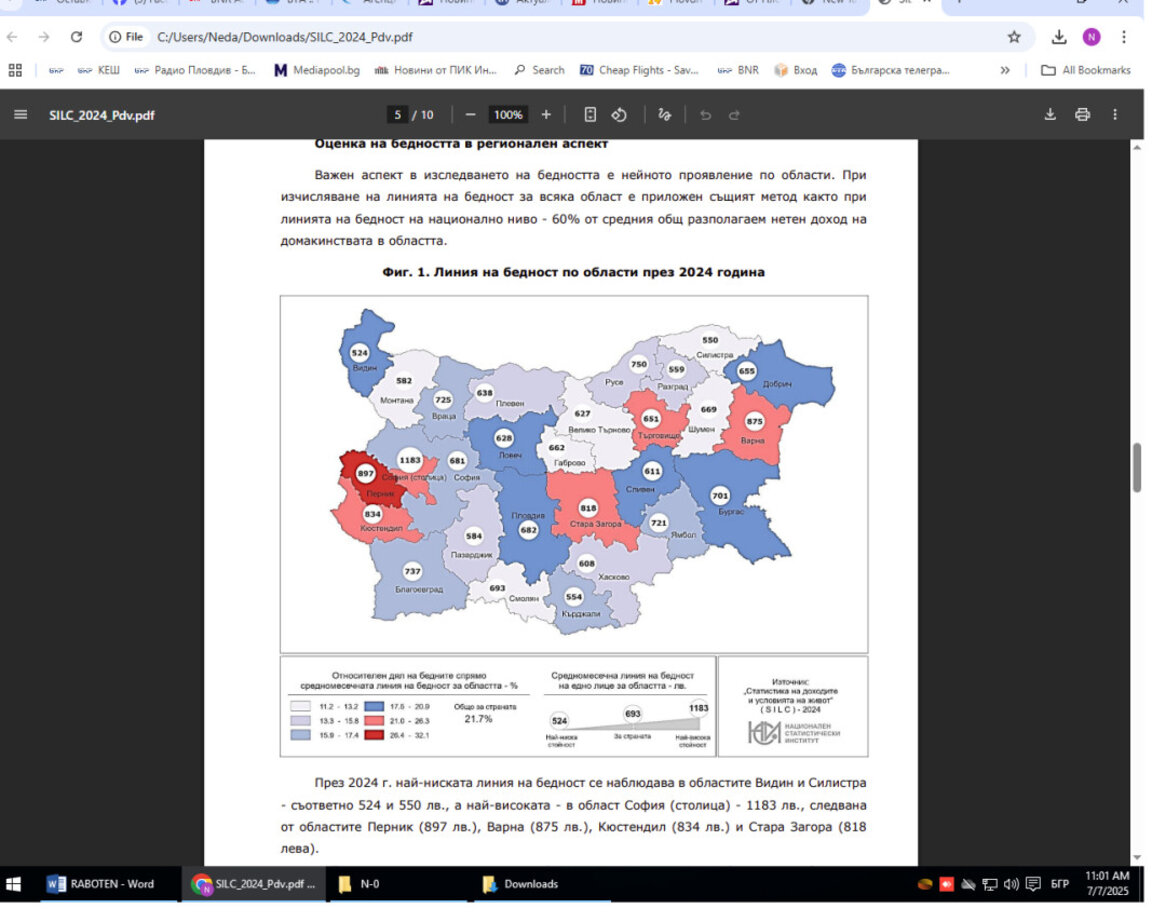
Task: Download the PDF from the viewer toolbar
Action: (1051, 115)
